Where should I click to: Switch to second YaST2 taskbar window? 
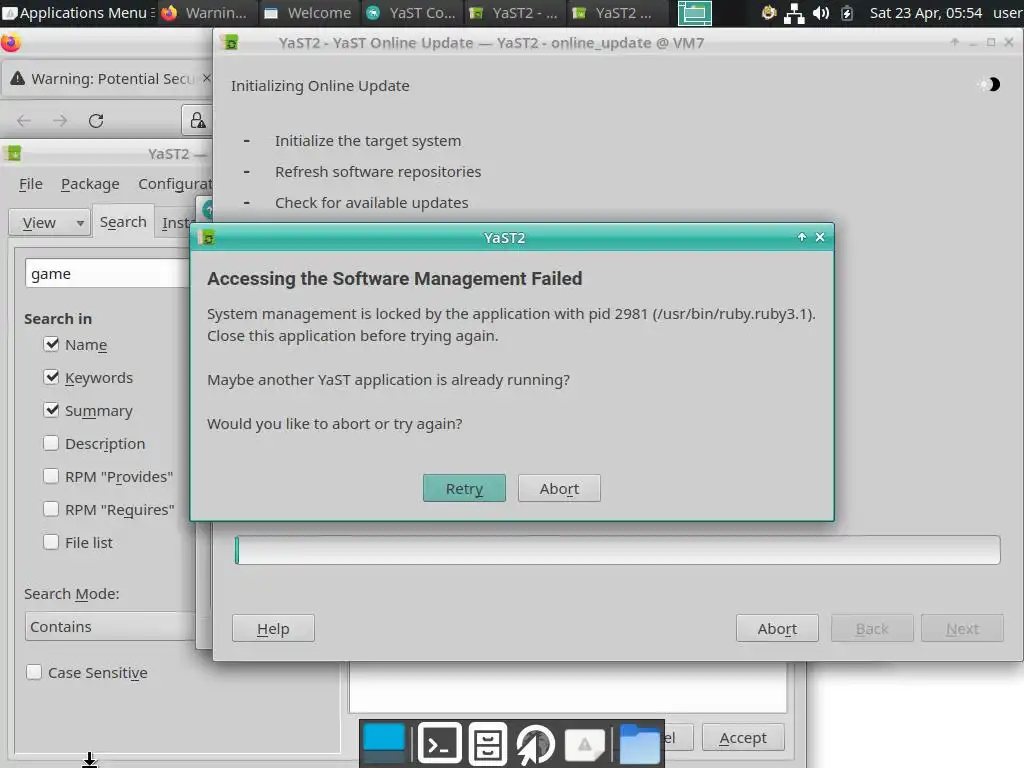615,12
